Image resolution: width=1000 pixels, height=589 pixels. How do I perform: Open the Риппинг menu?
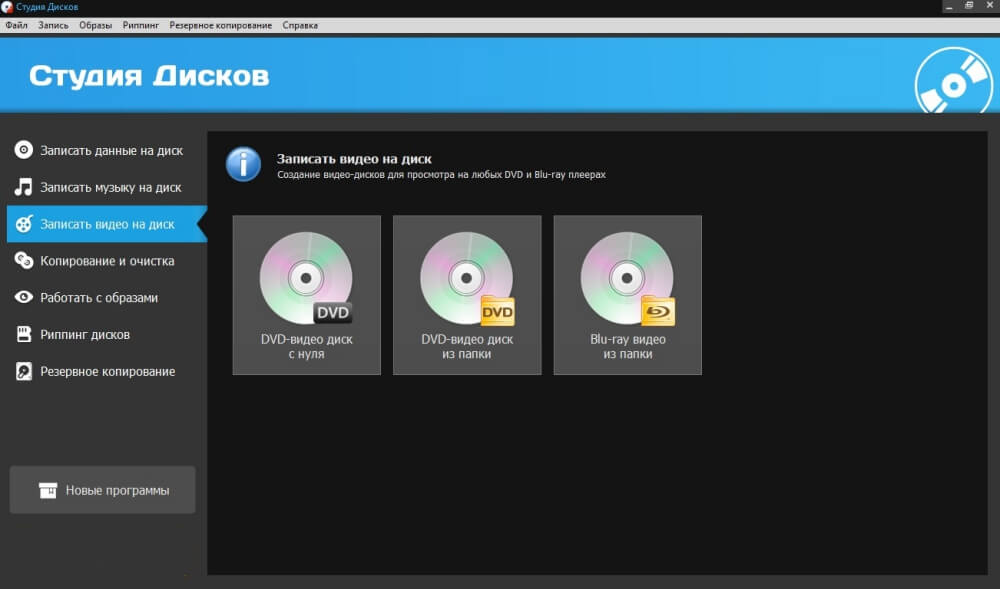point(141,25)
